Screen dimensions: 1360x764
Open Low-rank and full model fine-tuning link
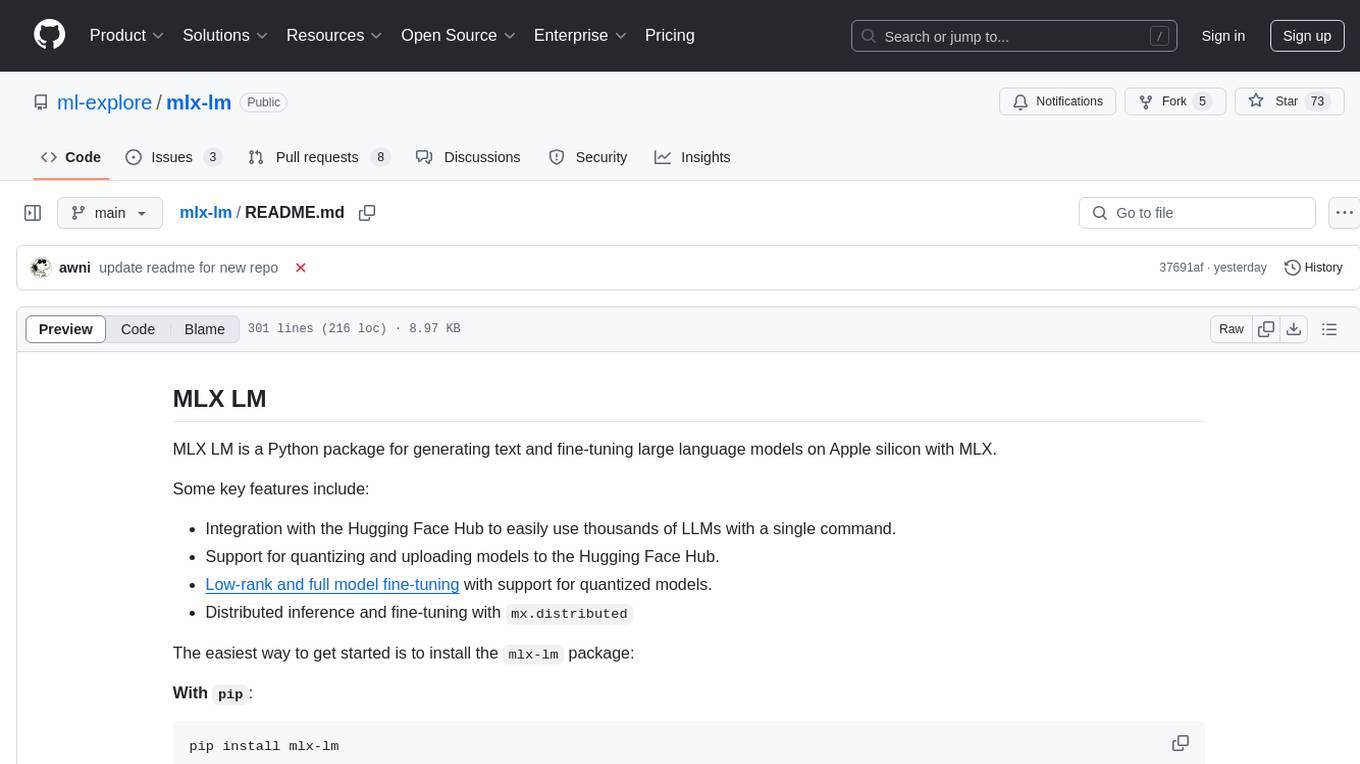(332, 584)
